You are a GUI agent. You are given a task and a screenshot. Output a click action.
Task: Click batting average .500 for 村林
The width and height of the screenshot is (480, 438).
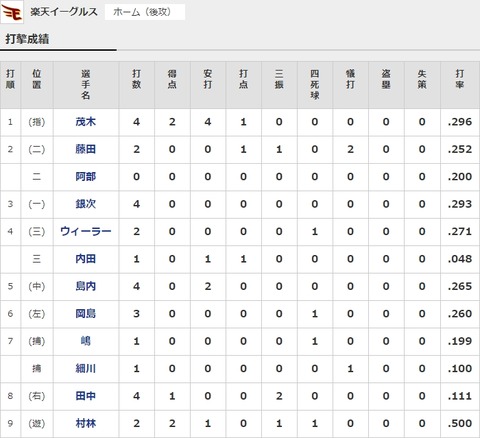click(460, 423)
